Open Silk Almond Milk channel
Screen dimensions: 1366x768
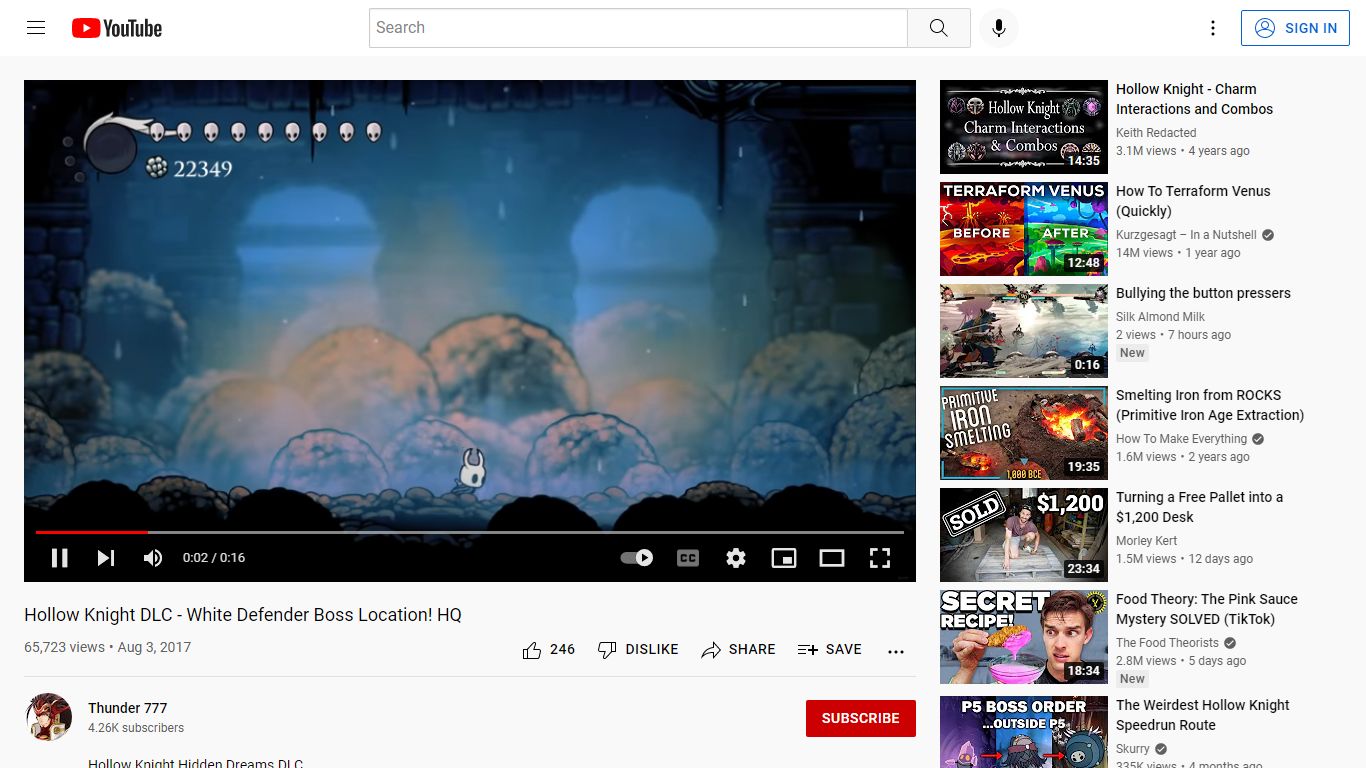pos(1160,317)
